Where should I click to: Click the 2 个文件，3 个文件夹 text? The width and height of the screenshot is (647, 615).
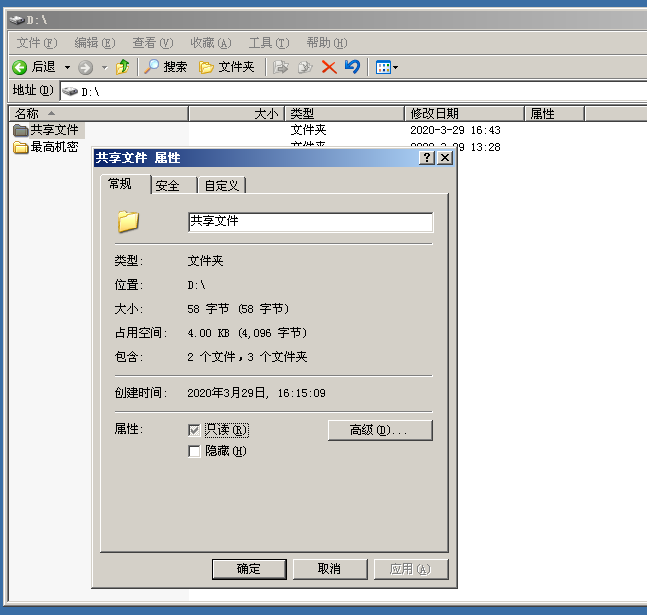[x=247, y=357]
